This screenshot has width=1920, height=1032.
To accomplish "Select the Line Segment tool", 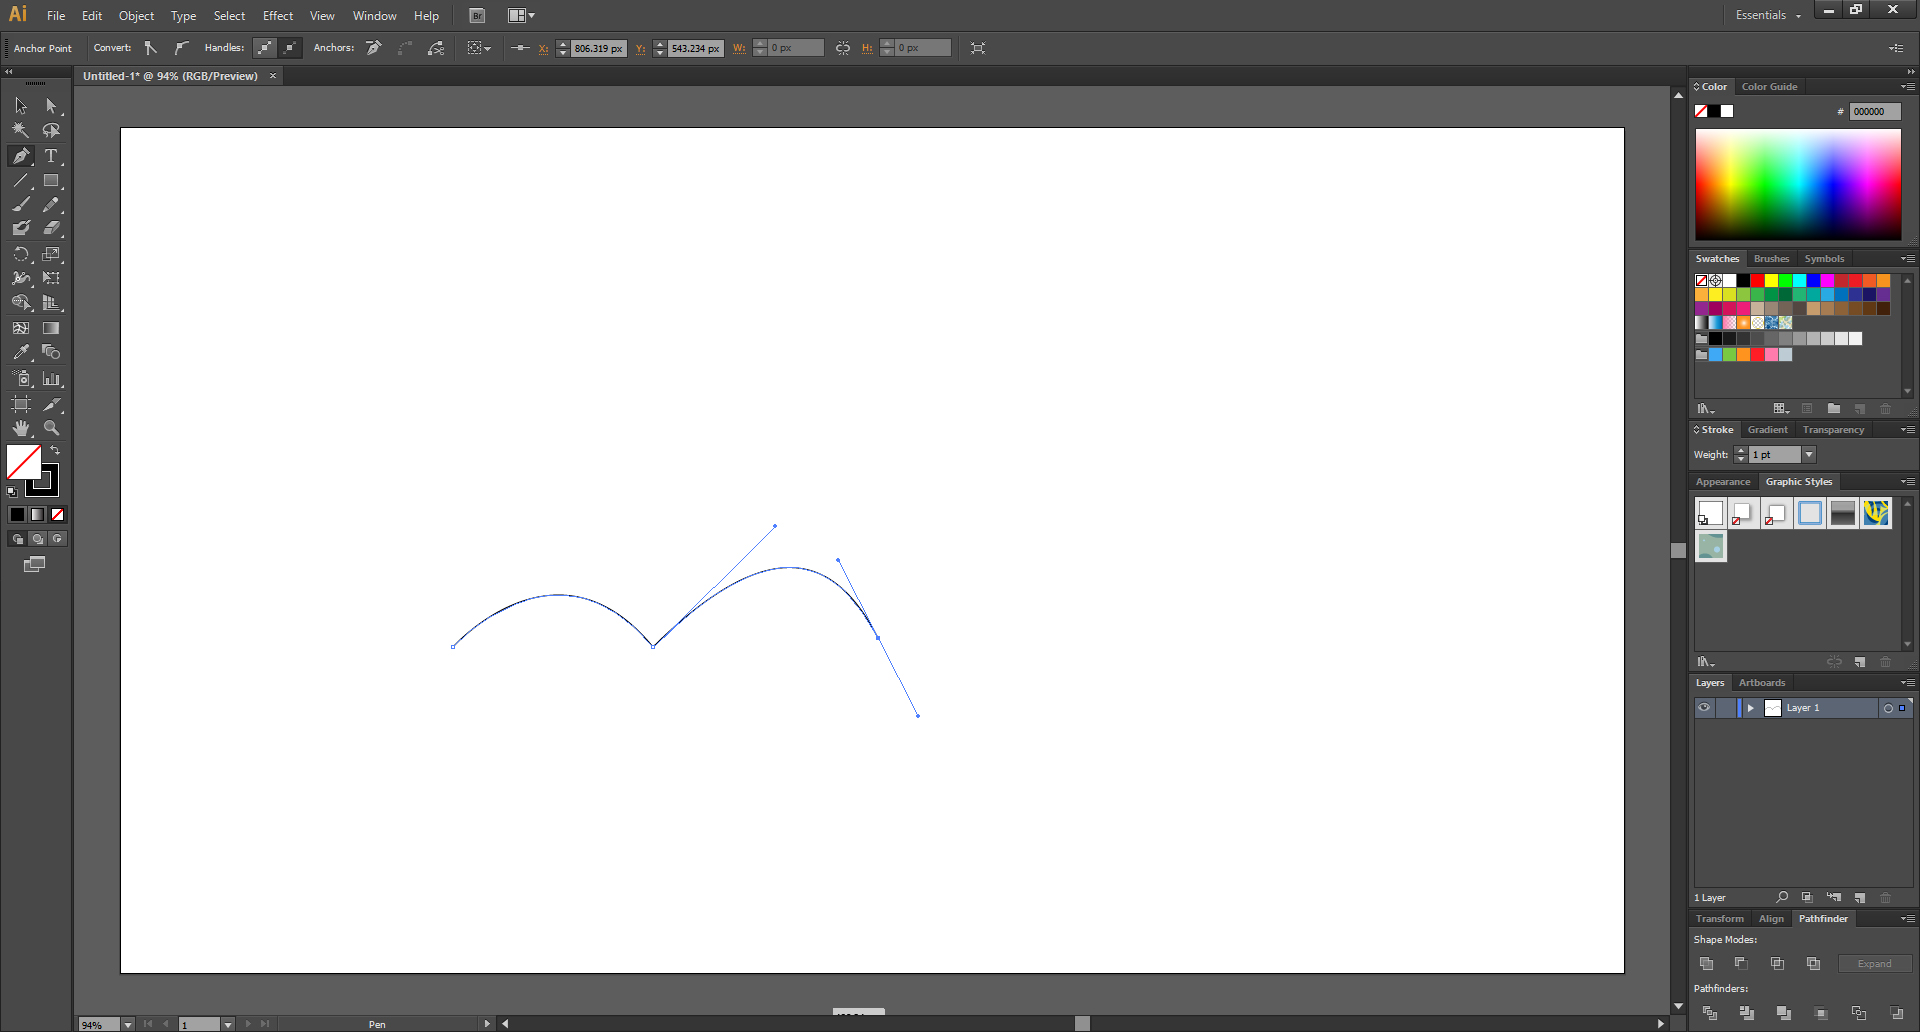I will [21, 181].
